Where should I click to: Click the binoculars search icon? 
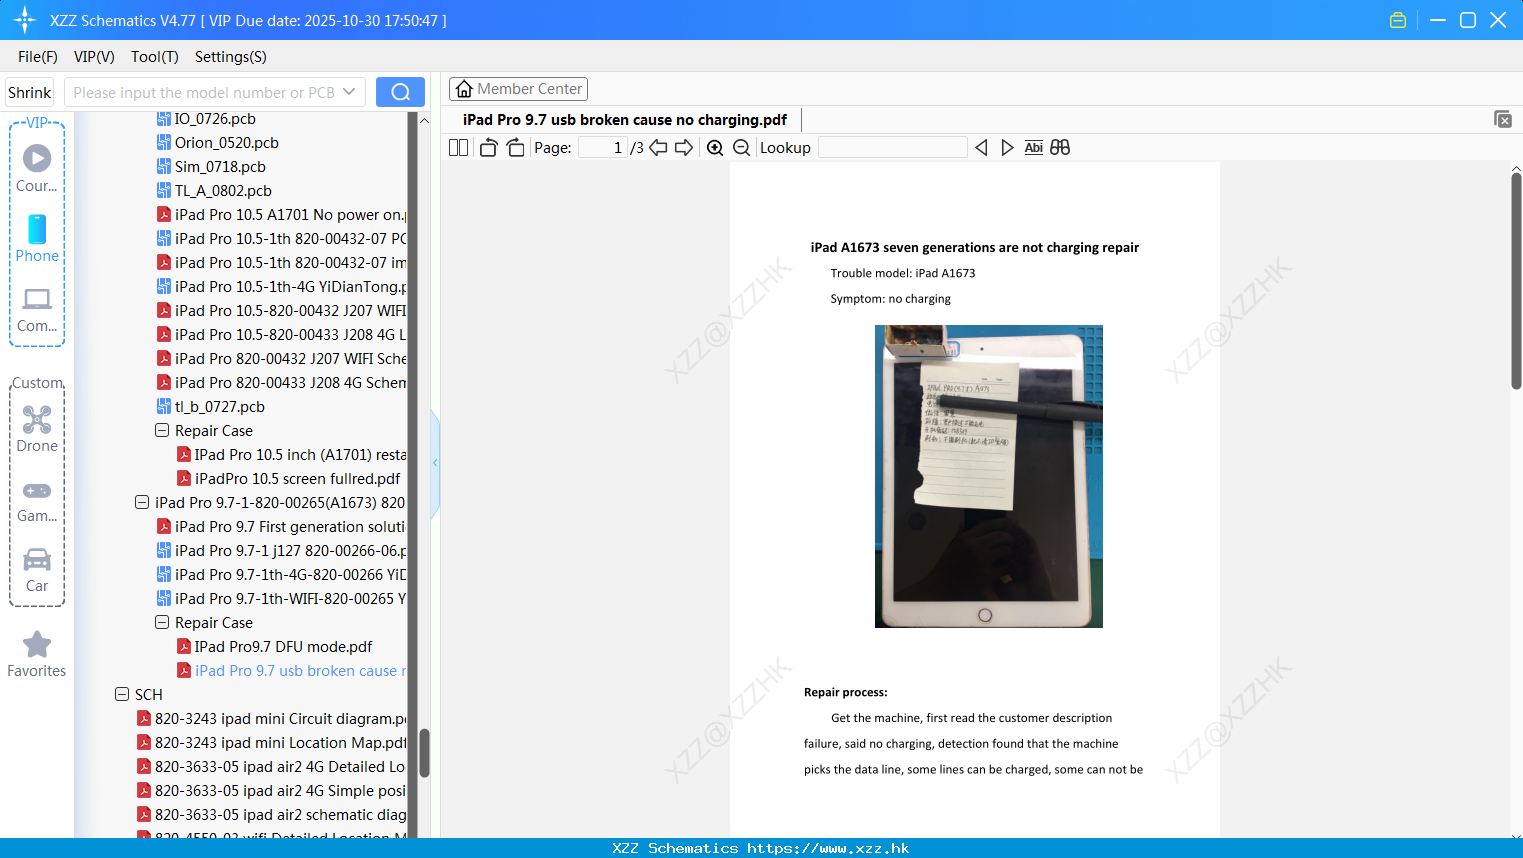(x=1060, y=147)
